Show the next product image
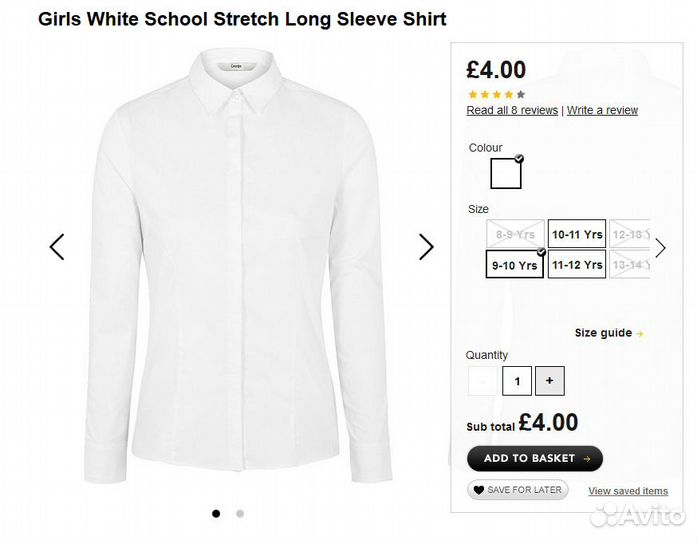The width and height of the screenshot is (697, 540). click(x=426, y=247)
